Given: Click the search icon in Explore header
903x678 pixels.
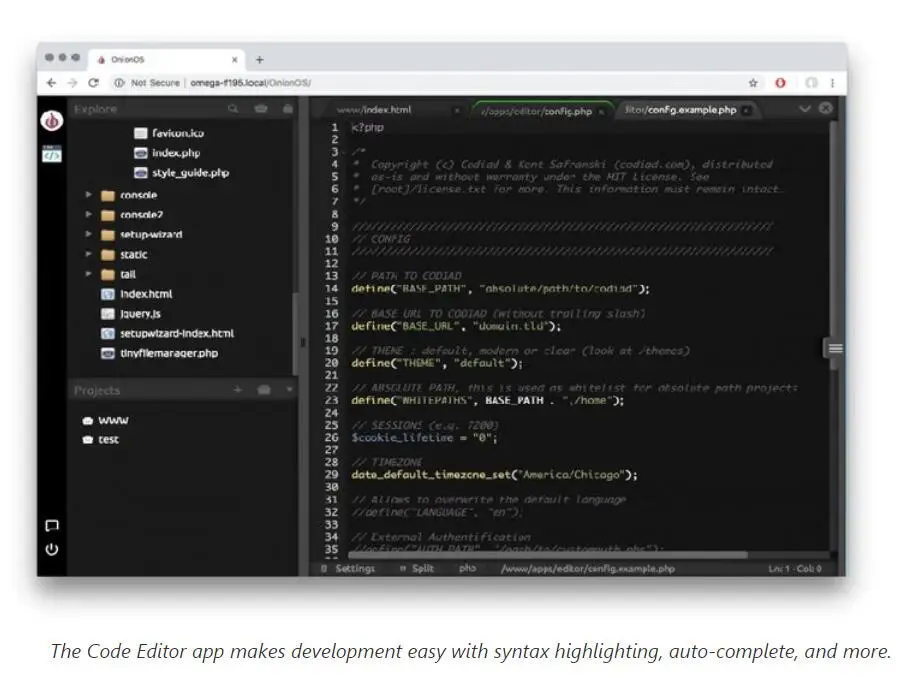Looking at the screenshot, I should (233, 108).
